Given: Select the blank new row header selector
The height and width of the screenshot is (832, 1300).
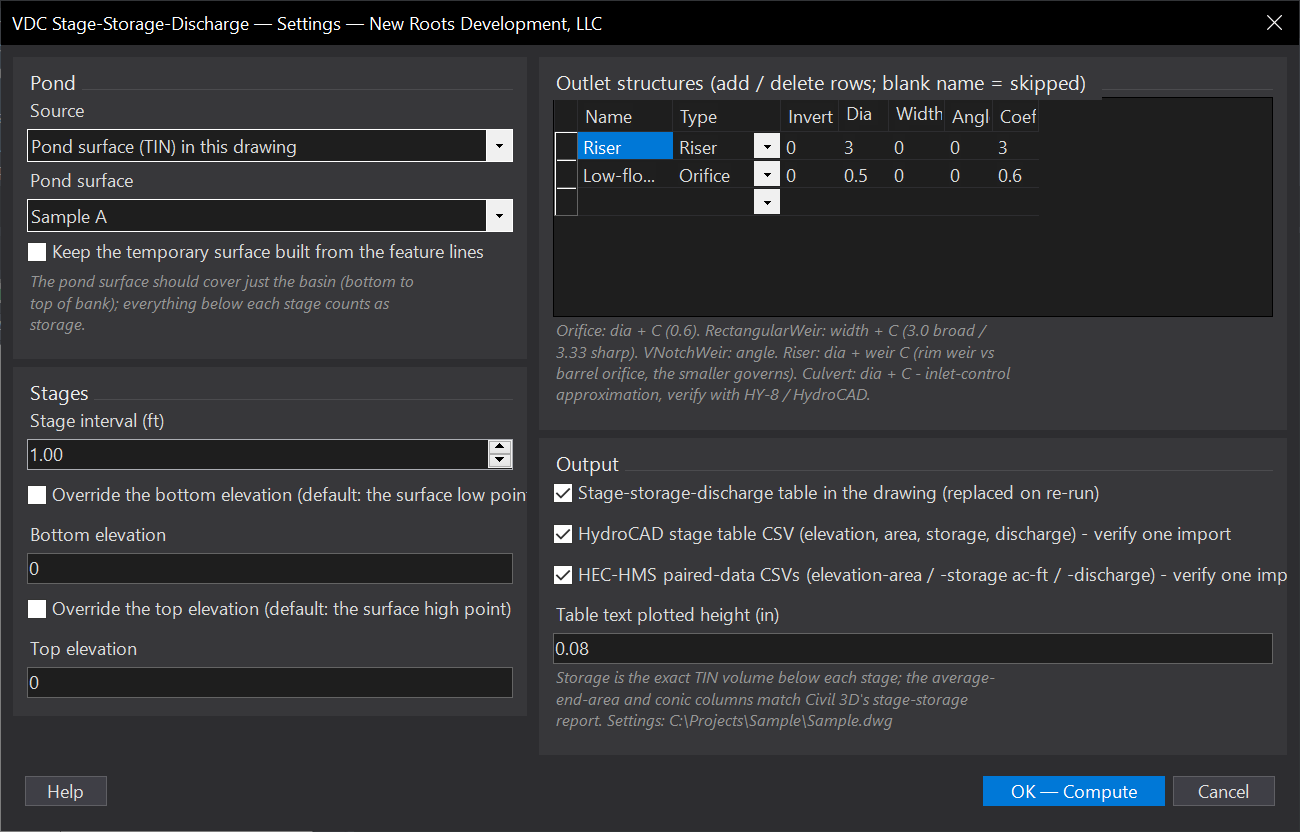Looking at the screenshot, I should (566, 202).
